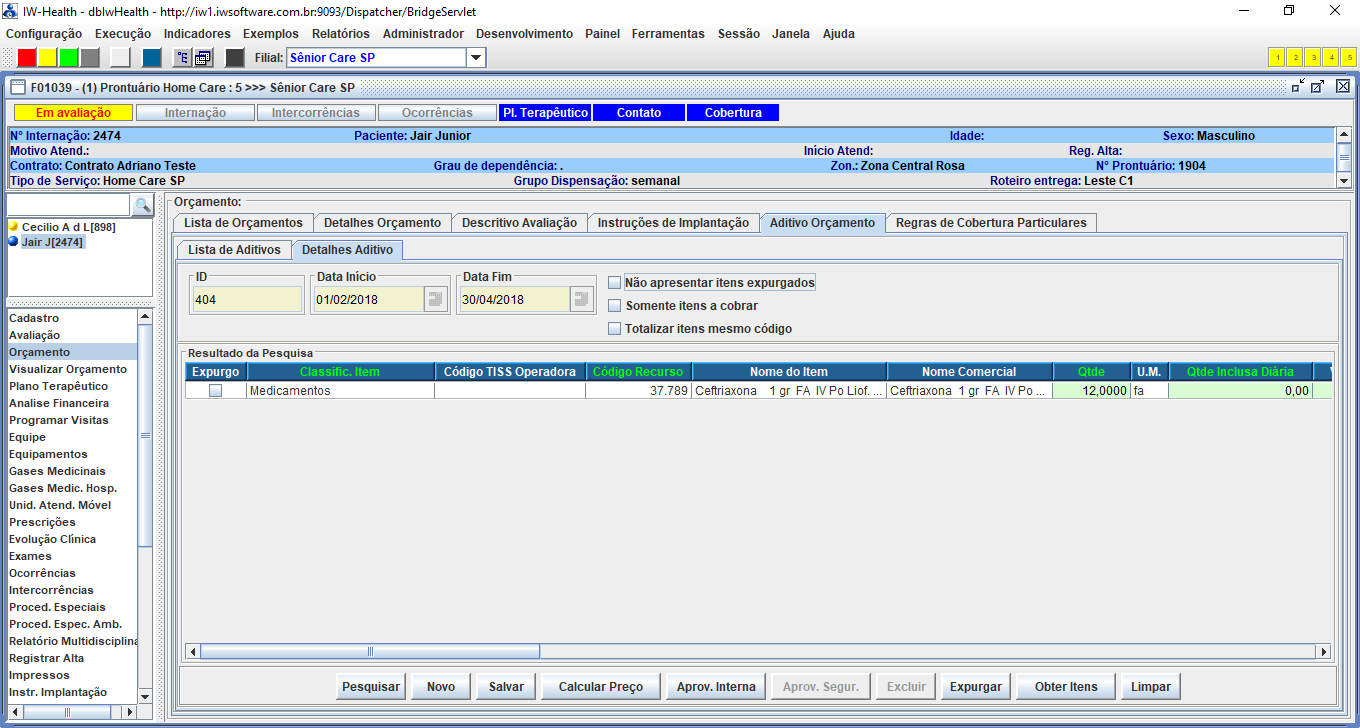Image resolution: width=1360 pixels, height=728 pixels.
Task: Open the Relatórios menu
Action: tap(340, 34)
